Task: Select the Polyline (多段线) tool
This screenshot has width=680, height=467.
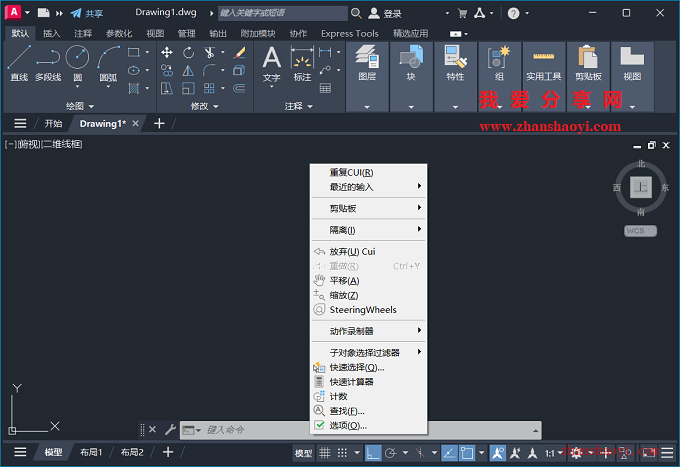Action: click(48, 63)
